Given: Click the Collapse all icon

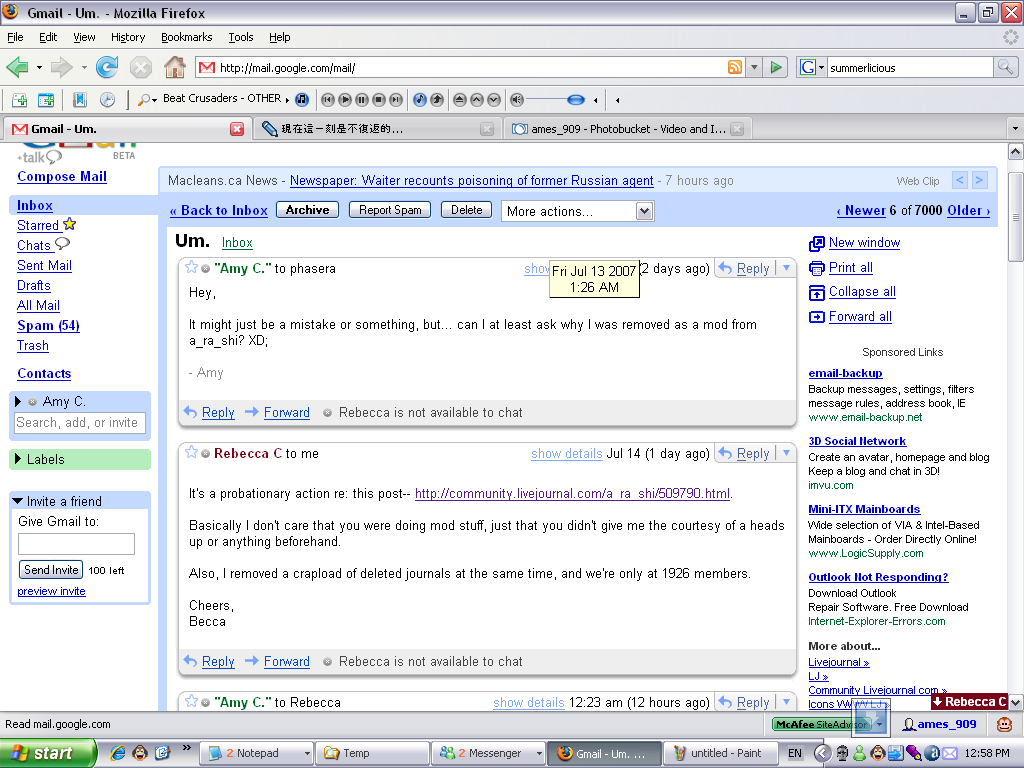Looking at the screenshot, I should point(816,293).
